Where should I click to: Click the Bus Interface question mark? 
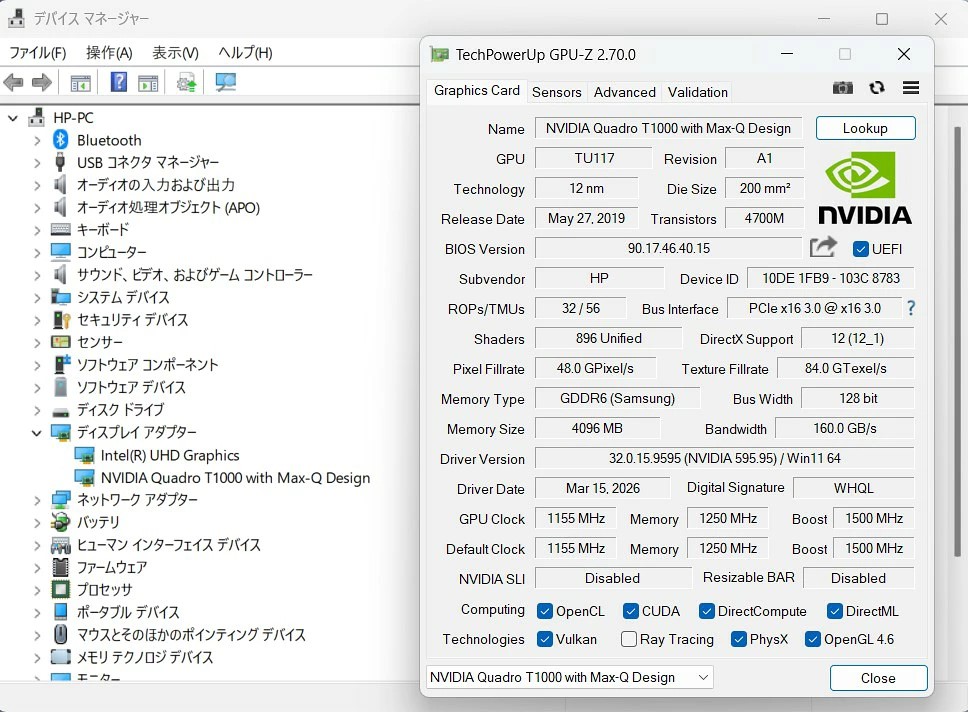tap(911, 308)
